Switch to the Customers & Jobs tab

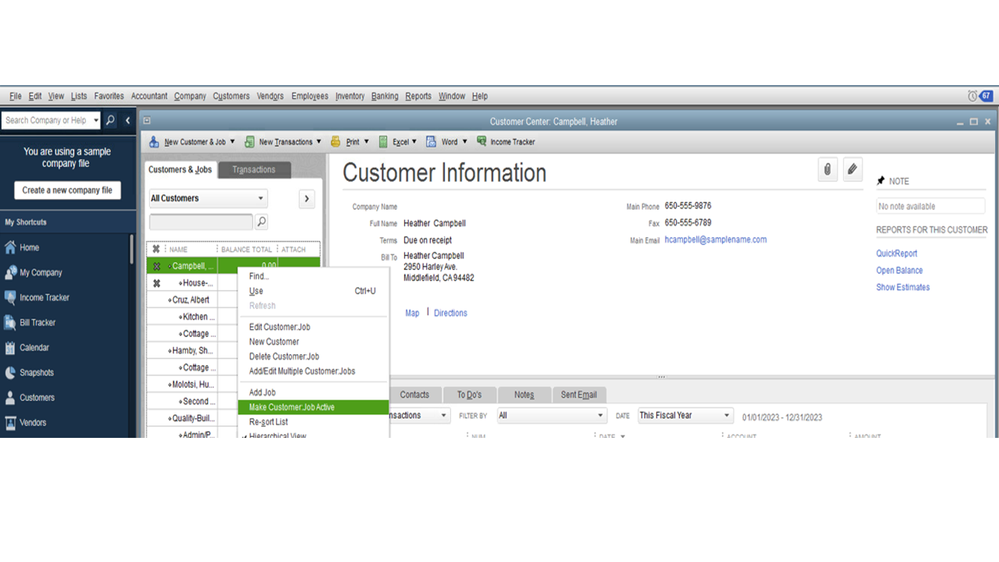180,169
